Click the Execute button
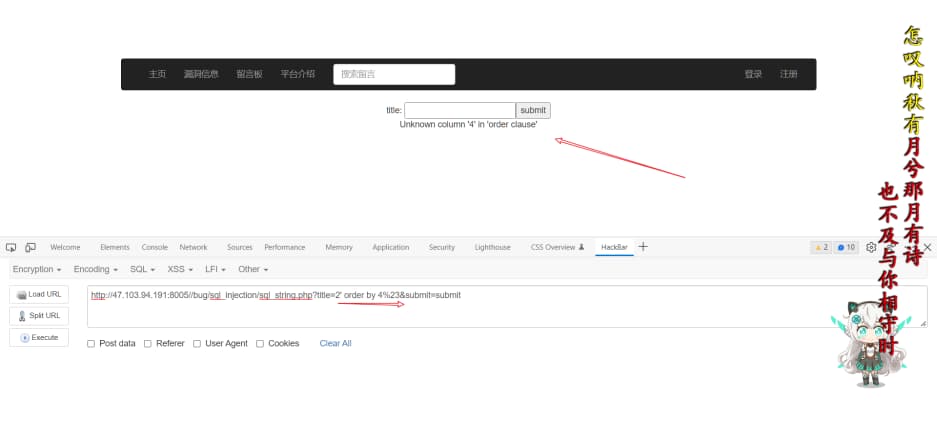The height and width of the screenshot is (440, 937). [x=39, y=338]
